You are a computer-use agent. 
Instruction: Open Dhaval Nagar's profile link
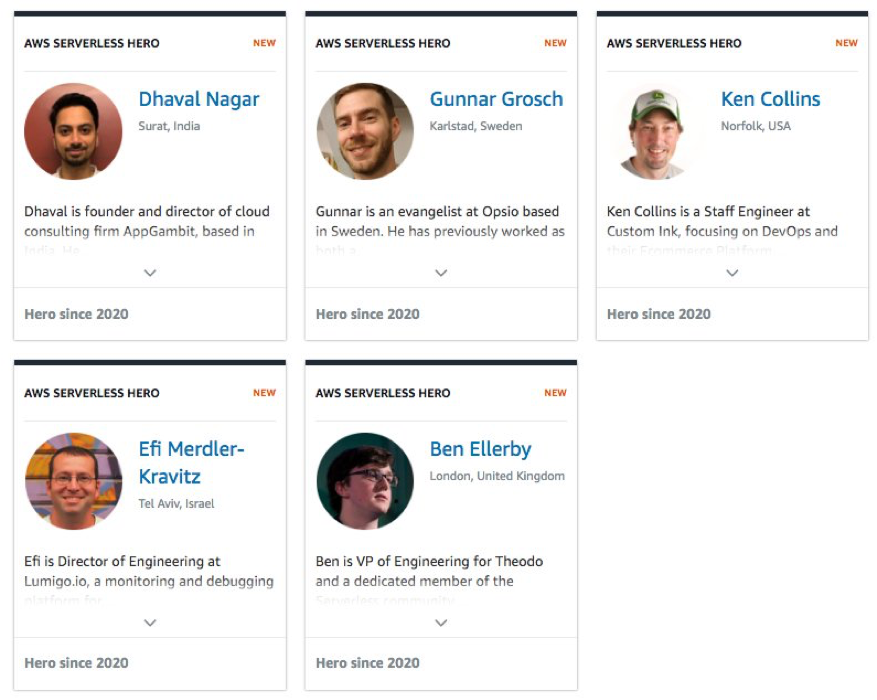coord(199,100)
